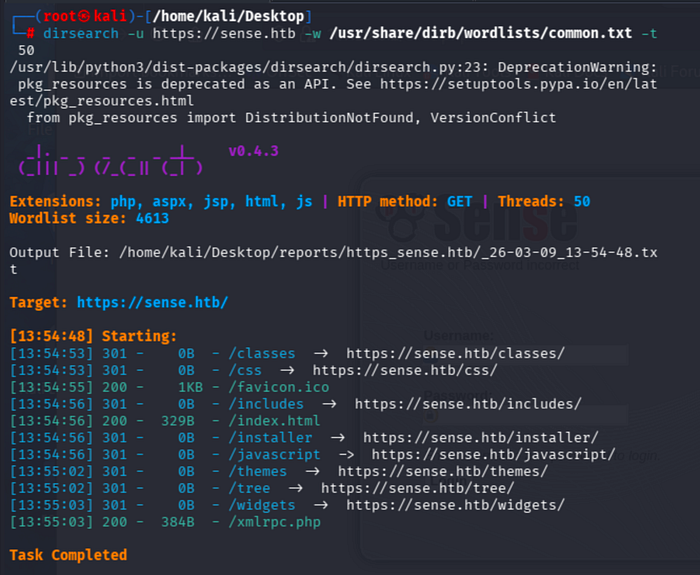Screen dimensions: 700x575
Task: Click the Username field in background login window
Action: pos(525,354)
